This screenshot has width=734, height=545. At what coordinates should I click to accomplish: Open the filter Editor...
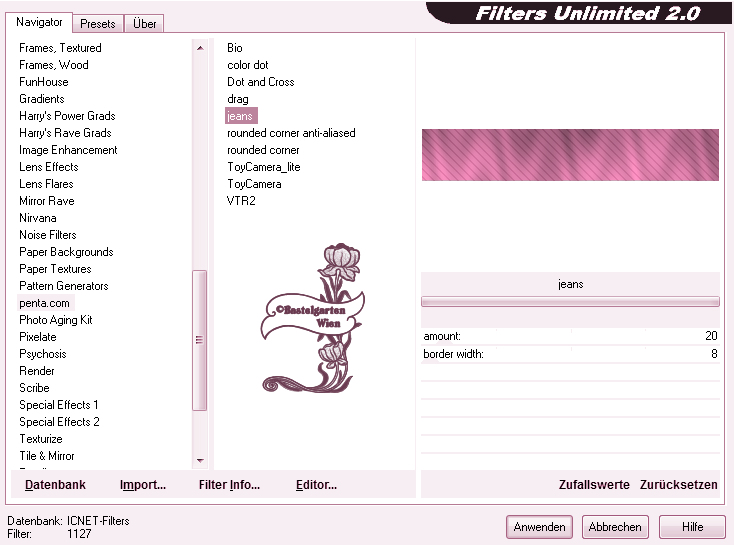[x=316, y=485]
